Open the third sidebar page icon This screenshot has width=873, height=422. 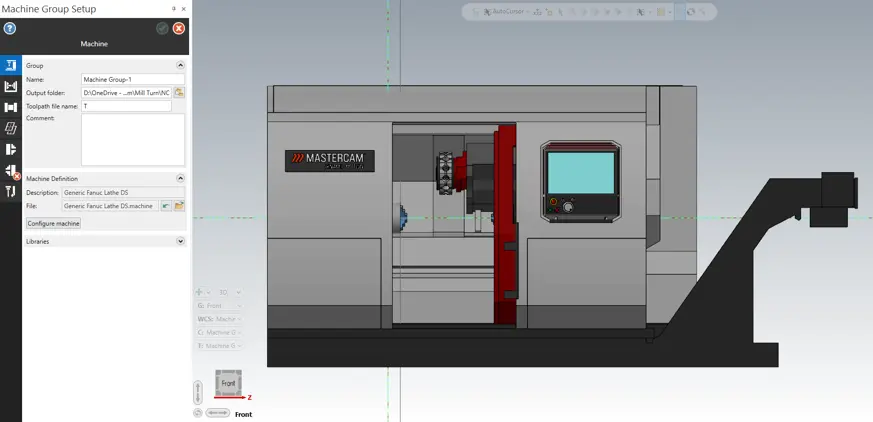point(11,107)
